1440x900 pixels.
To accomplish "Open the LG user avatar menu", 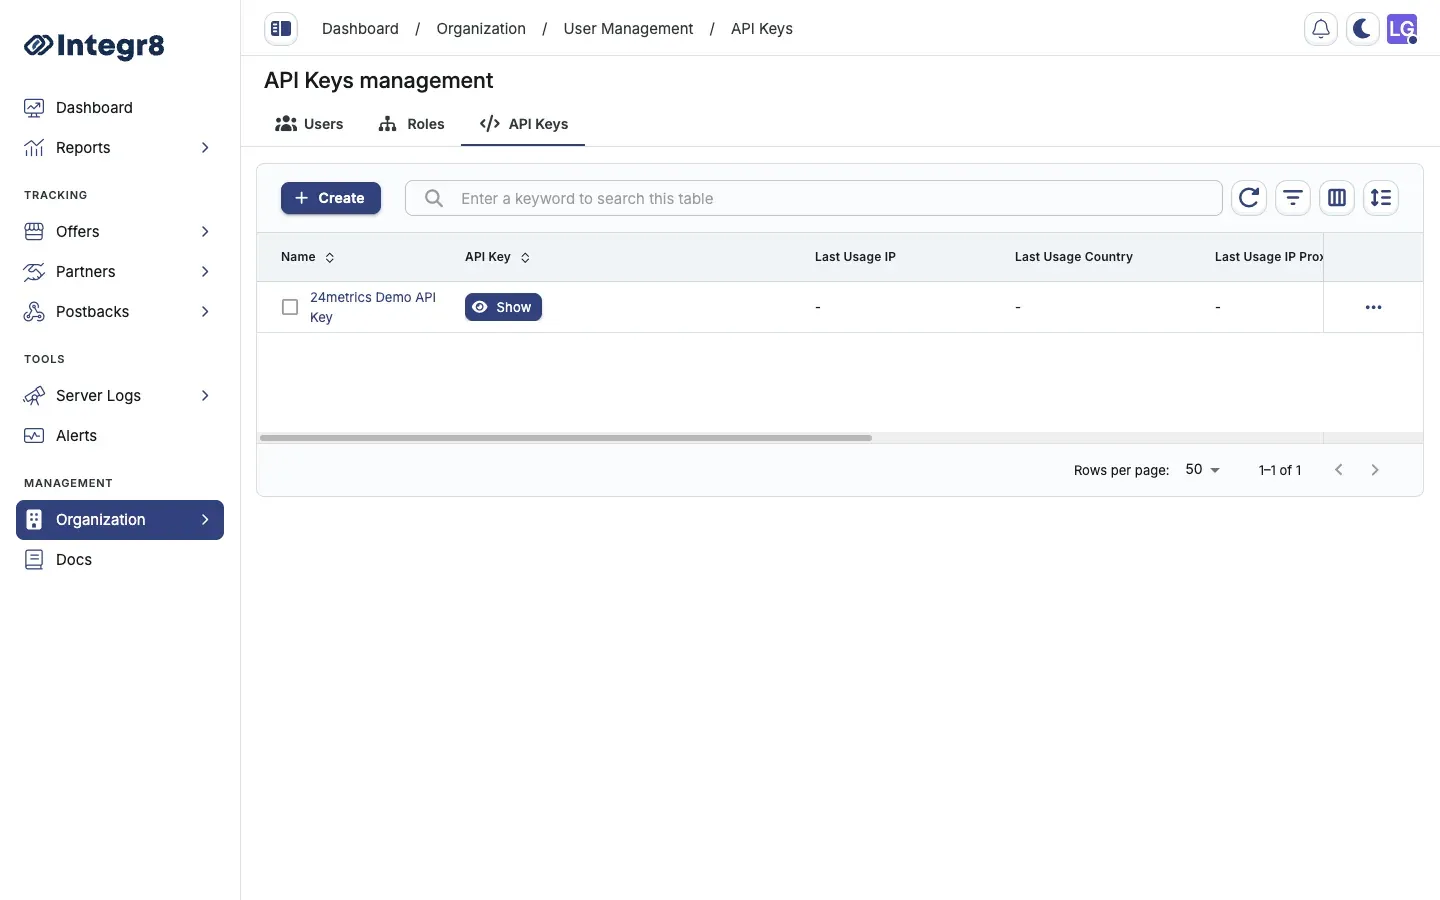I will coord(1402,29).
